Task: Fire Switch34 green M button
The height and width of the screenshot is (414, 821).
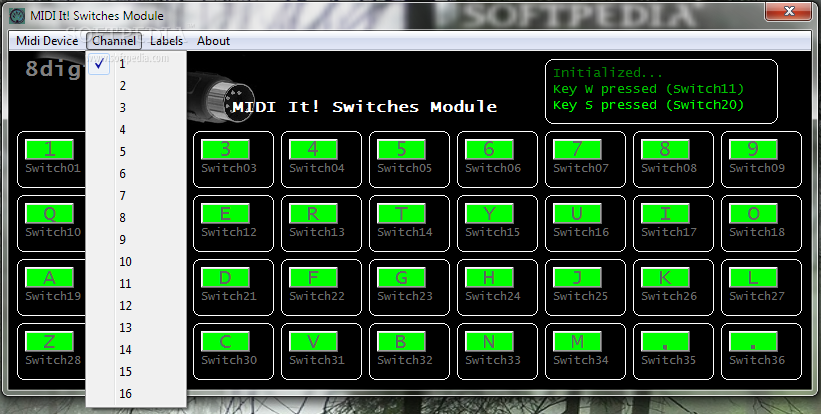Action: coord(577,342)
